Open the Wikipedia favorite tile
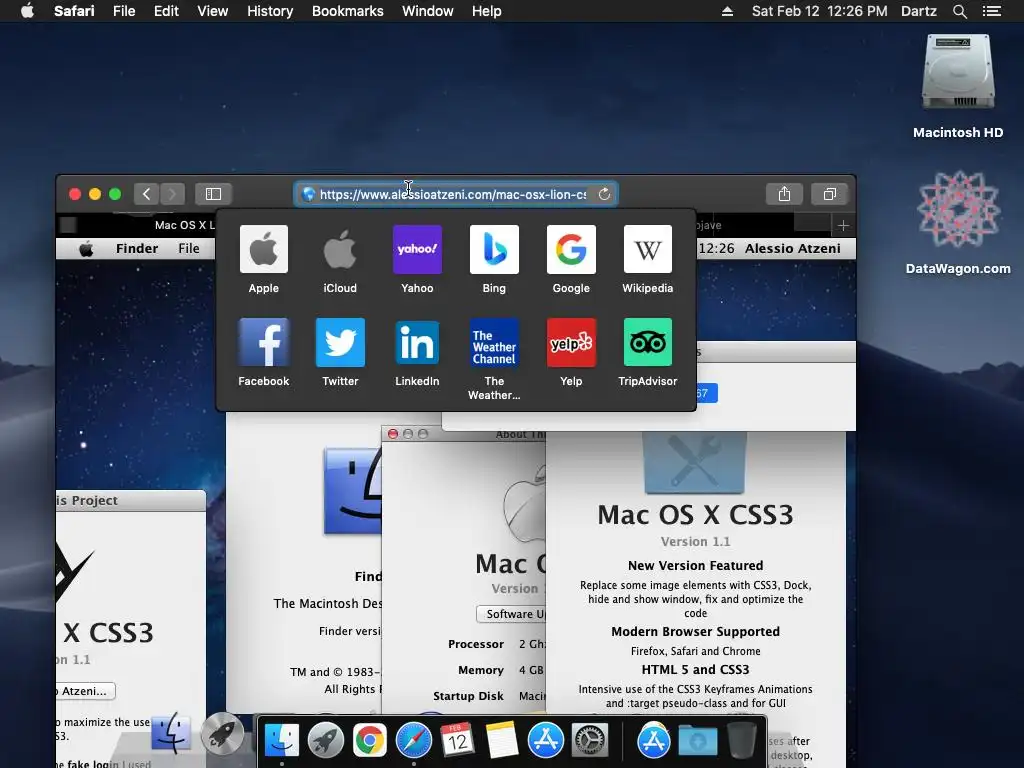Screen dimensions: 1024x768 [647, 259]
